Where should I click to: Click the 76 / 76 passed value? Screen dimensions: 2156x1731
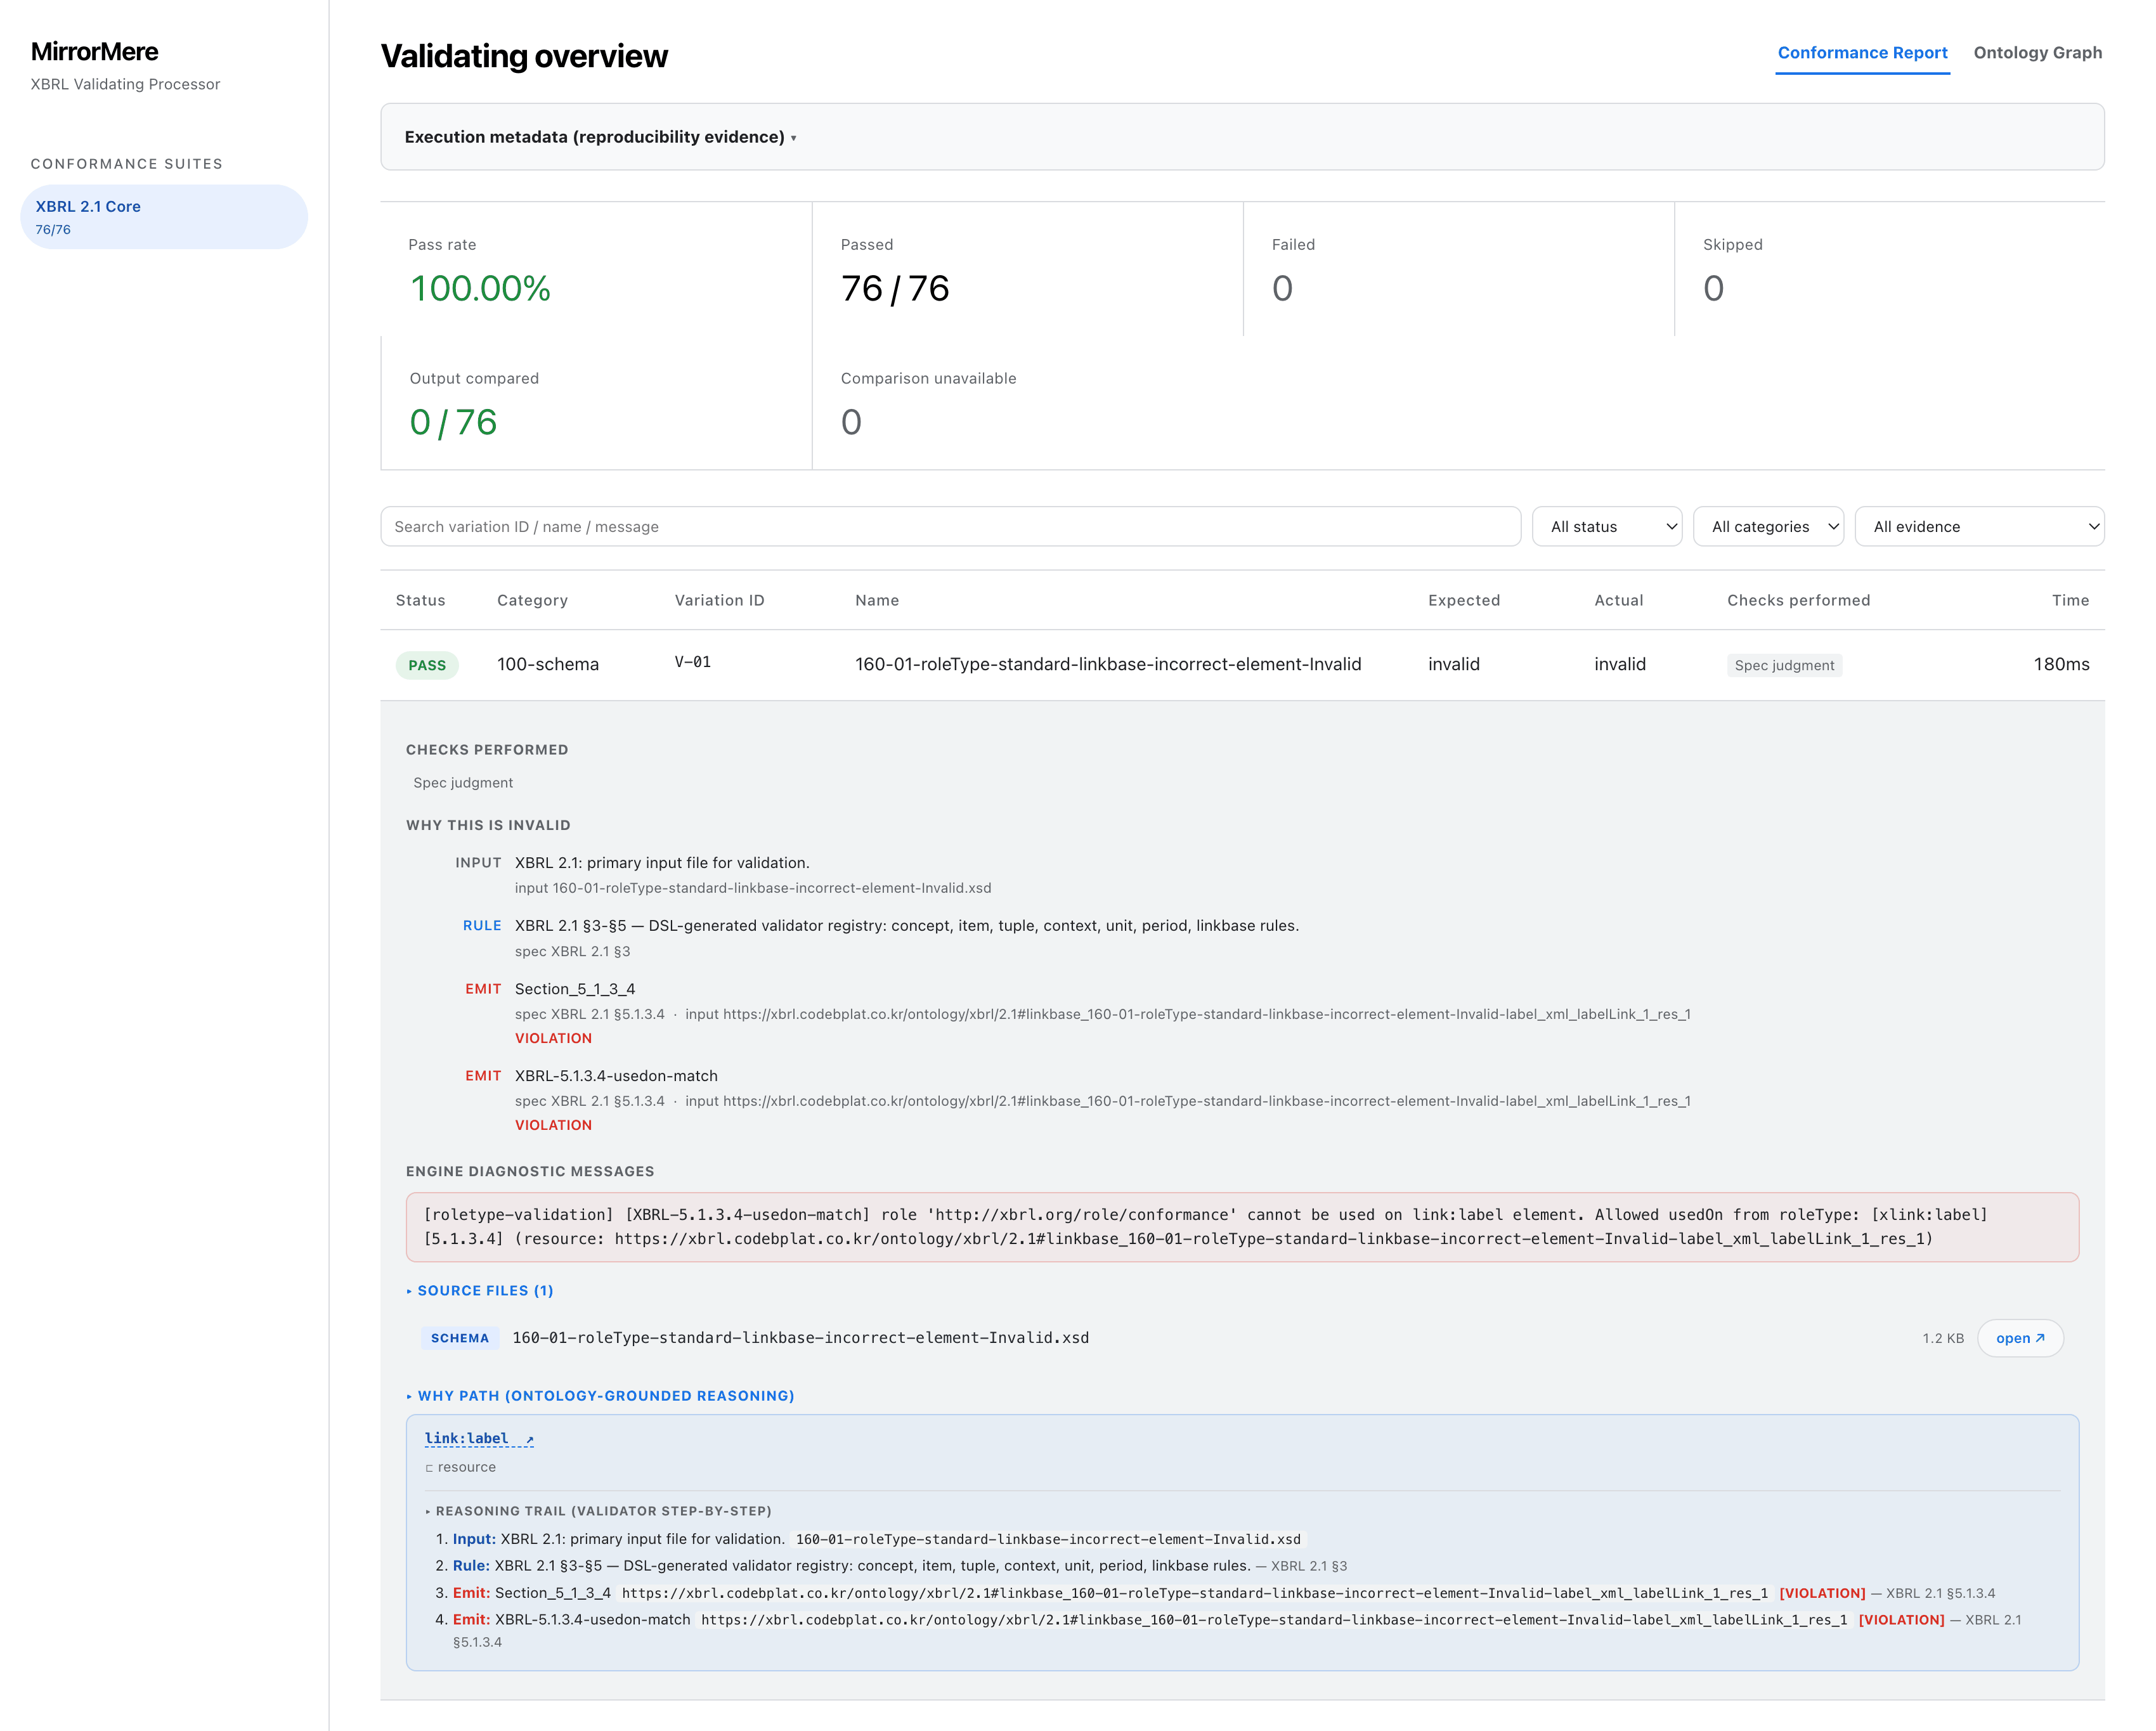point(895,289)
